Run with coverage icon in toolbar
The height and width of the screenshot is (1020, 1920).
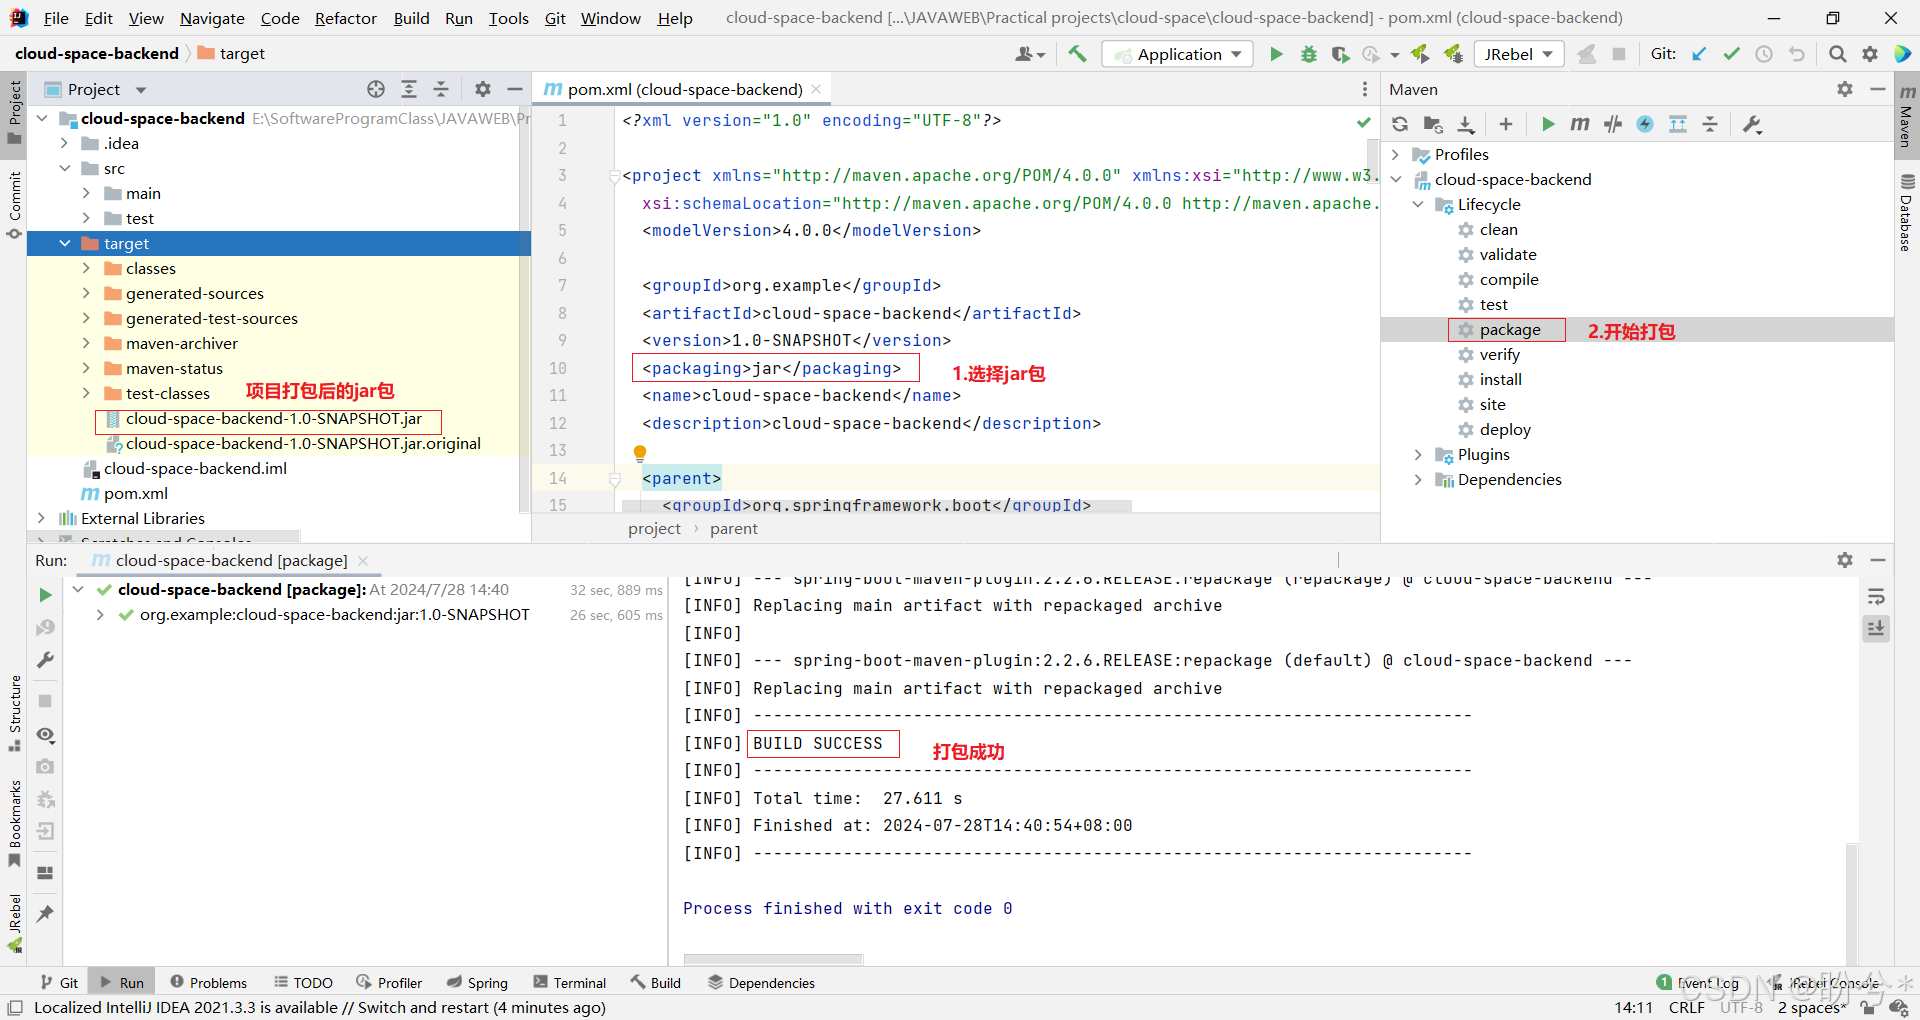point(1340,54)
